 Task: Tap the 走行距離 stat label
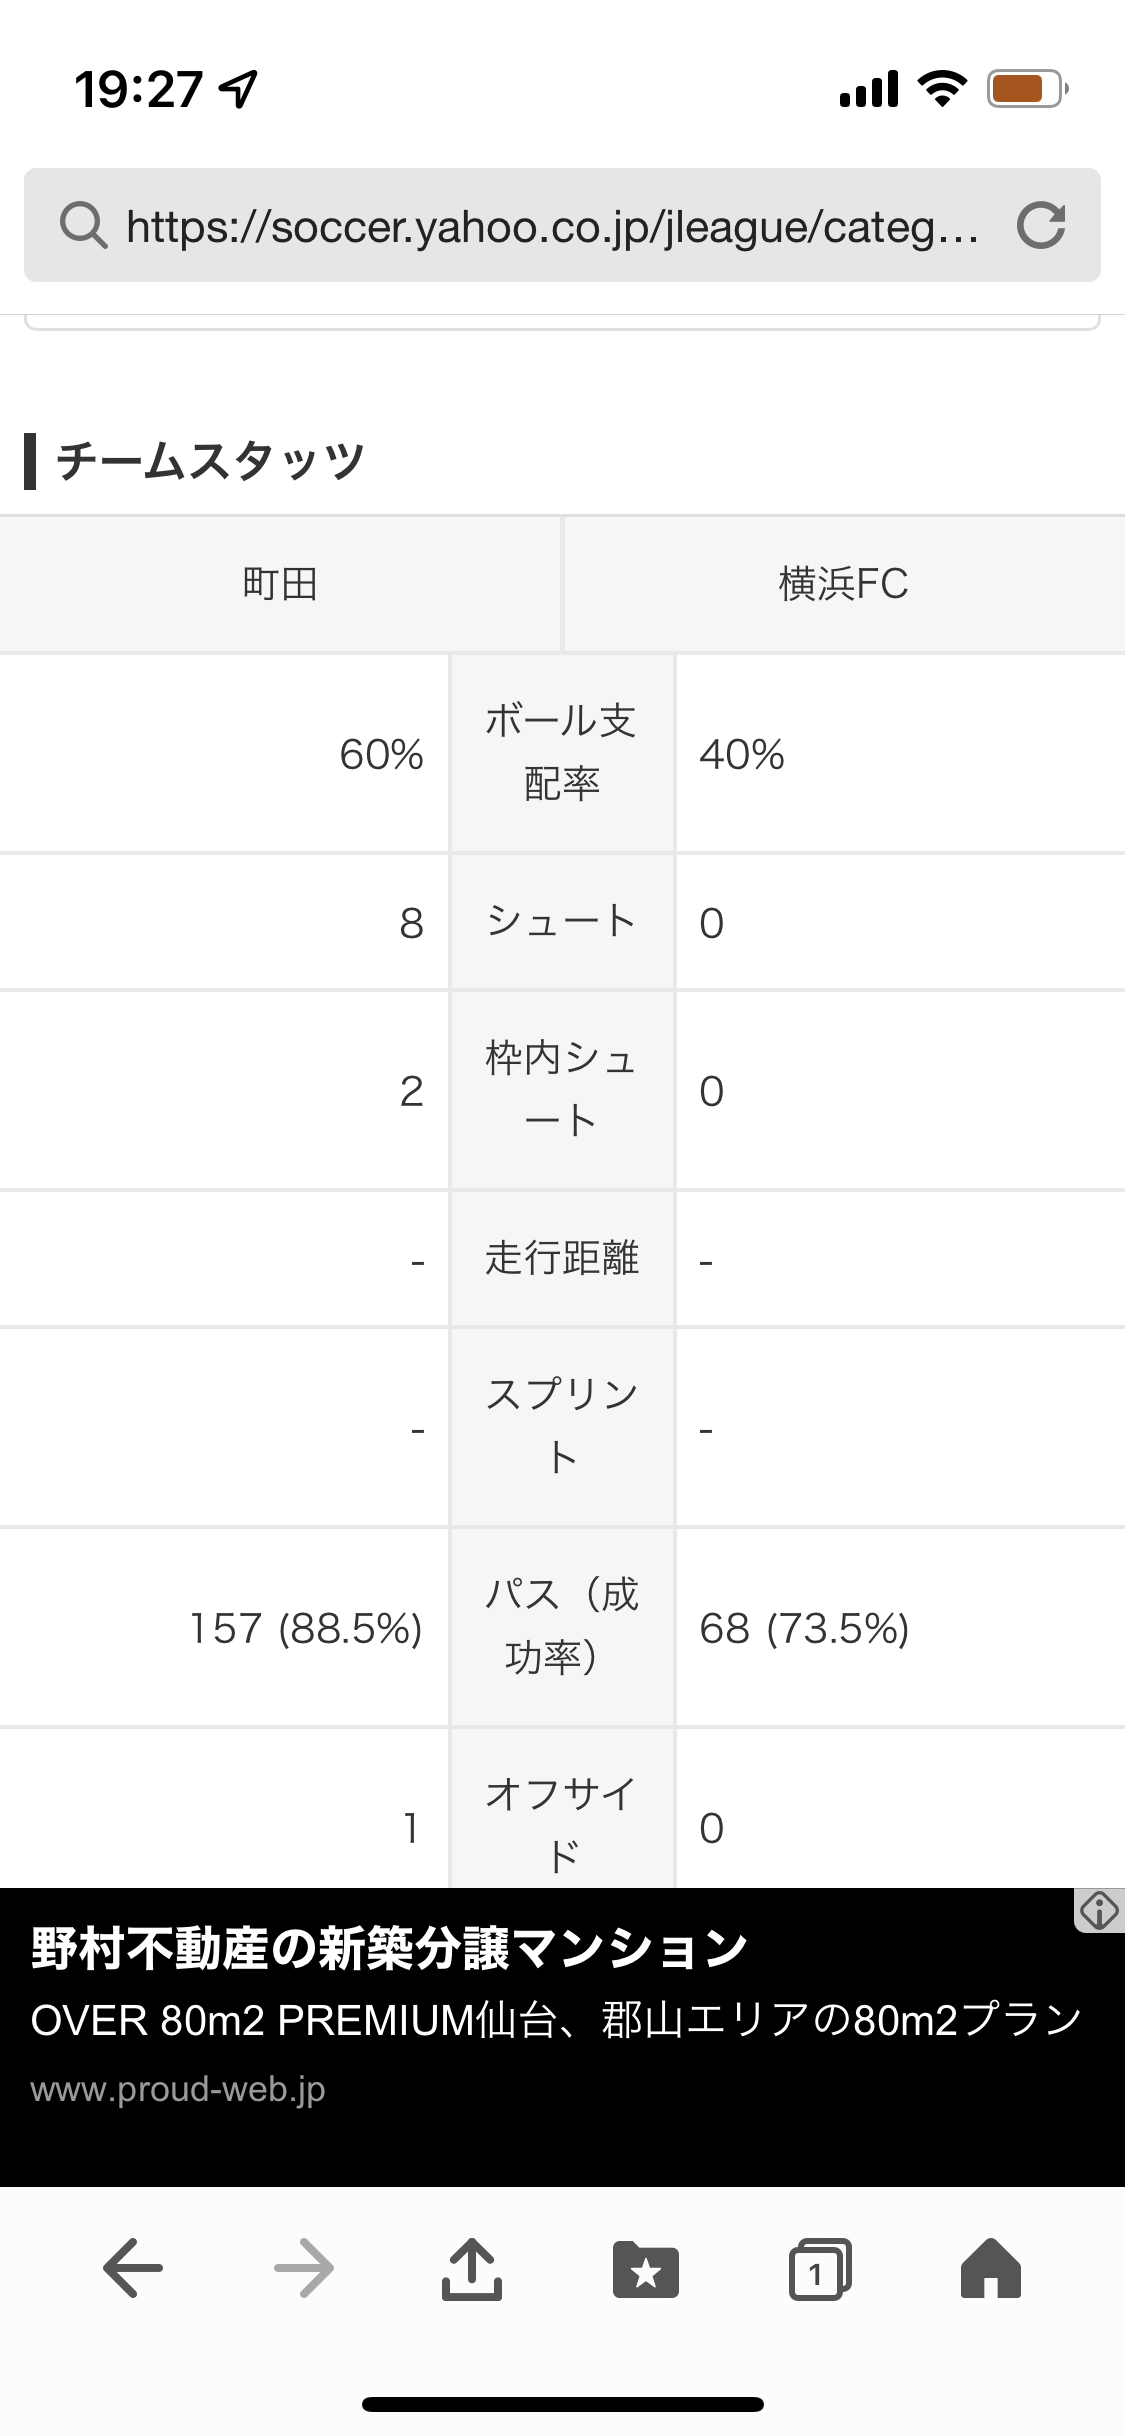click(x=561, y=1258)
